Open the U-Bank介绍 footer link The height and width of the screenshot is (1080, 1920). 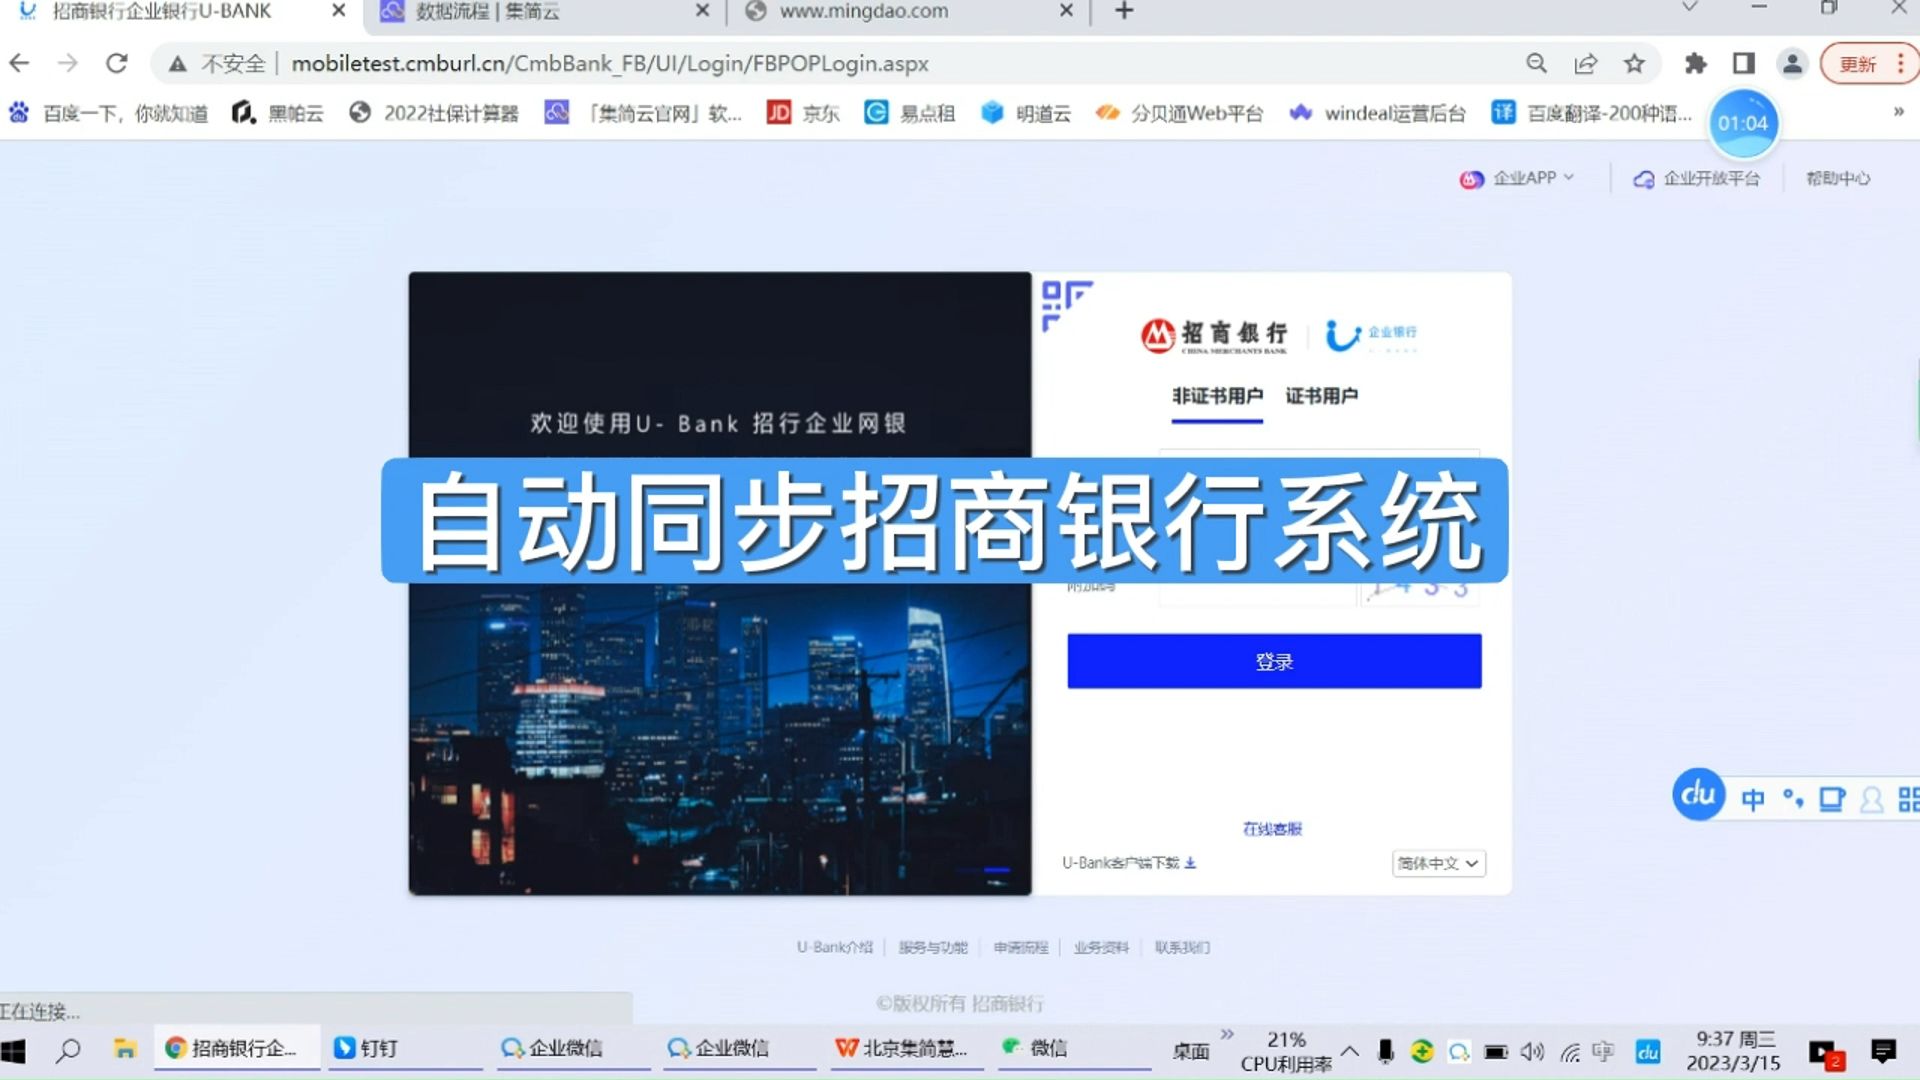[834, 947]
